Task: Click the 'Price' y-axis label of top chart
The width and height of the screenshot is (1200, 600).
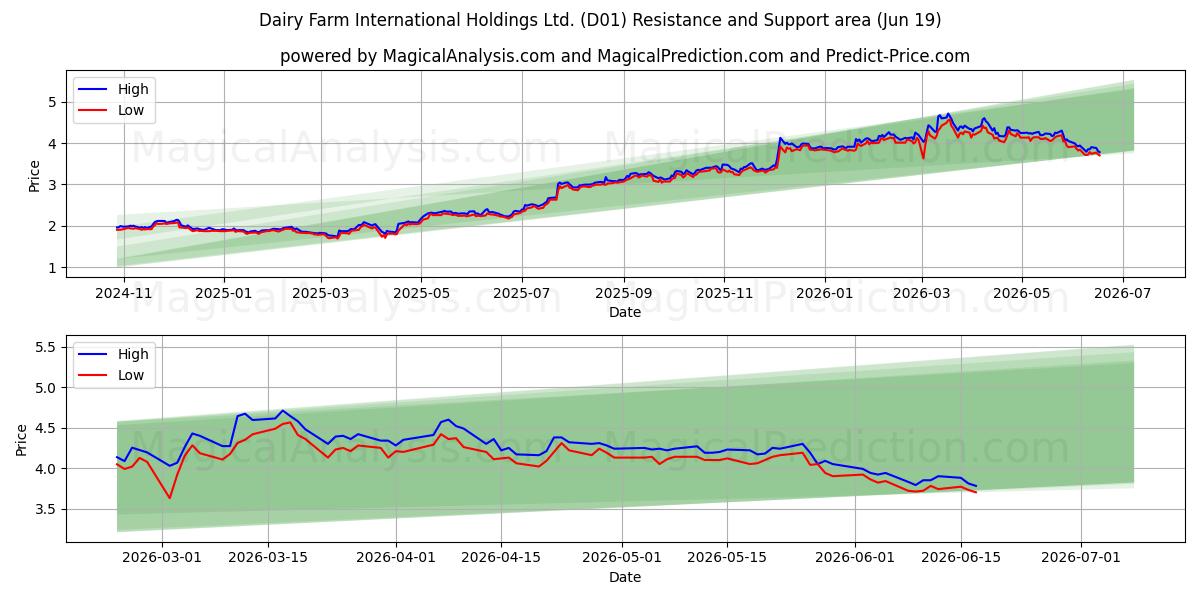Action: pos(34,175)
